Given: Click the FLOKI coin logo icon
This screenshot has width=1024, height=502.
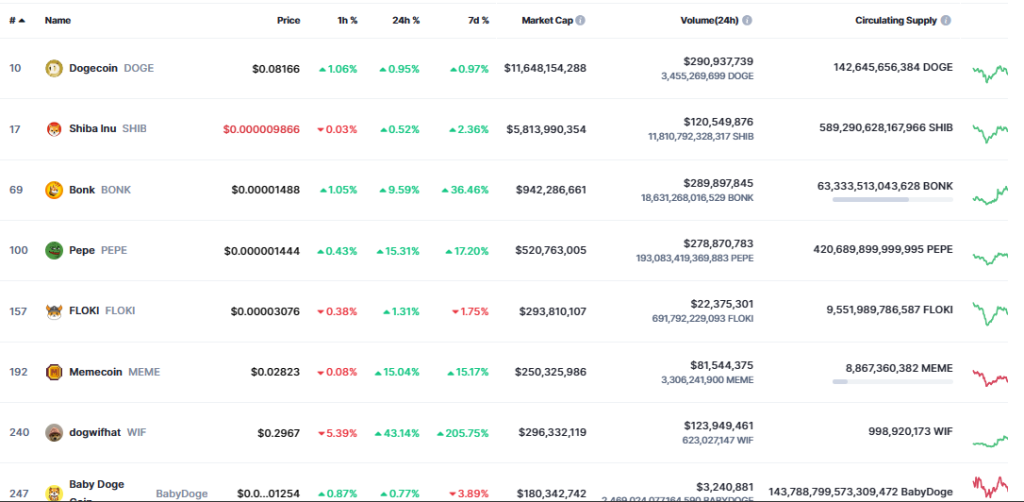Looking at the screenshot, I should (x=54, y=311).
